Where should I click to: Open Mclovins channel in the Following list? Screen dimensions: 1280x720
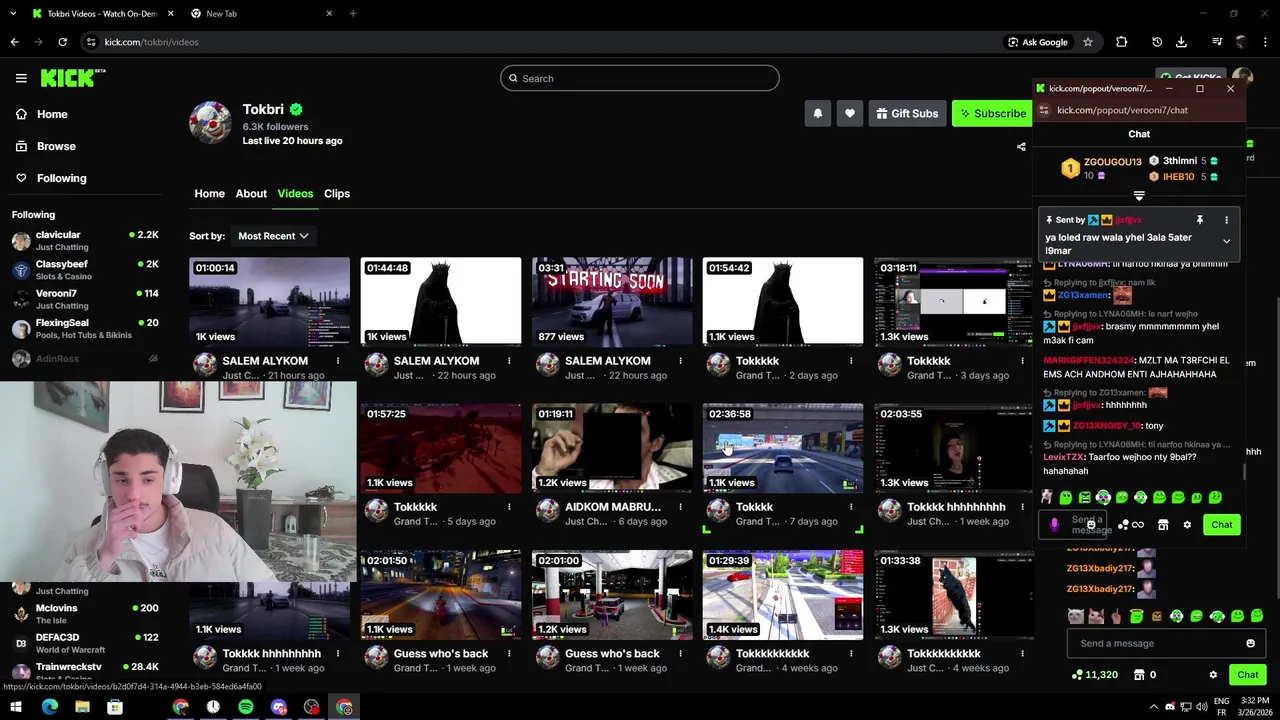click(x=85, y=613)
